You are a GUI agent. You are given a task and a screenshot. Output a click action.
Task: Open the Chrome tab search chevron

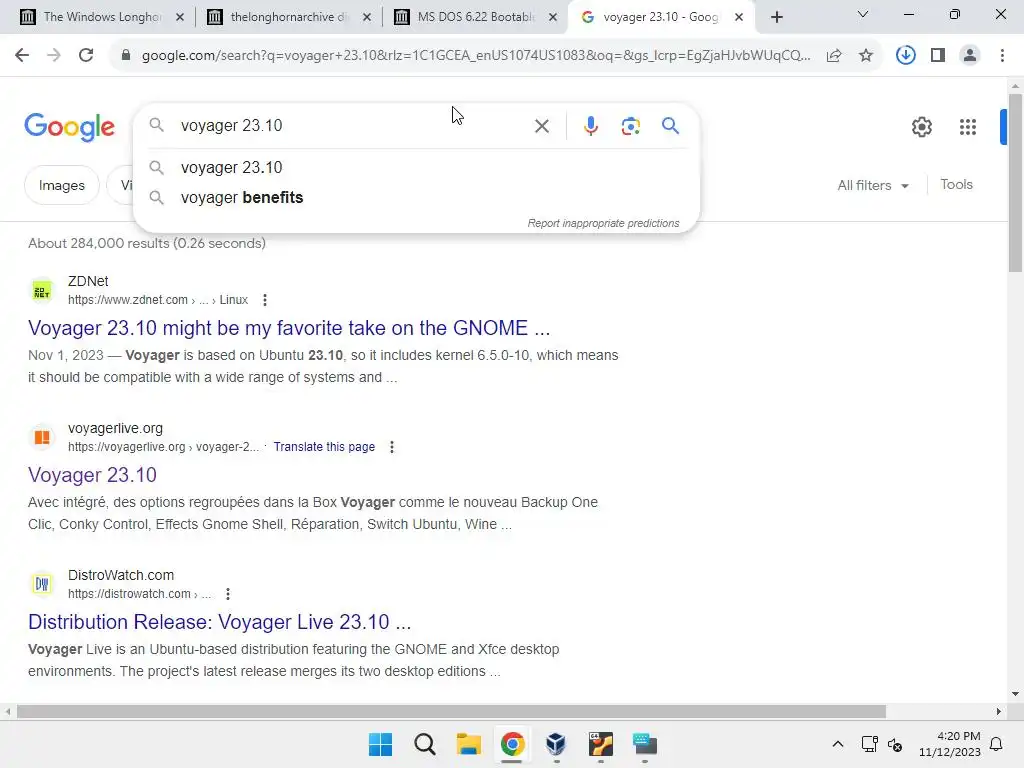click(x=862, y=14)
